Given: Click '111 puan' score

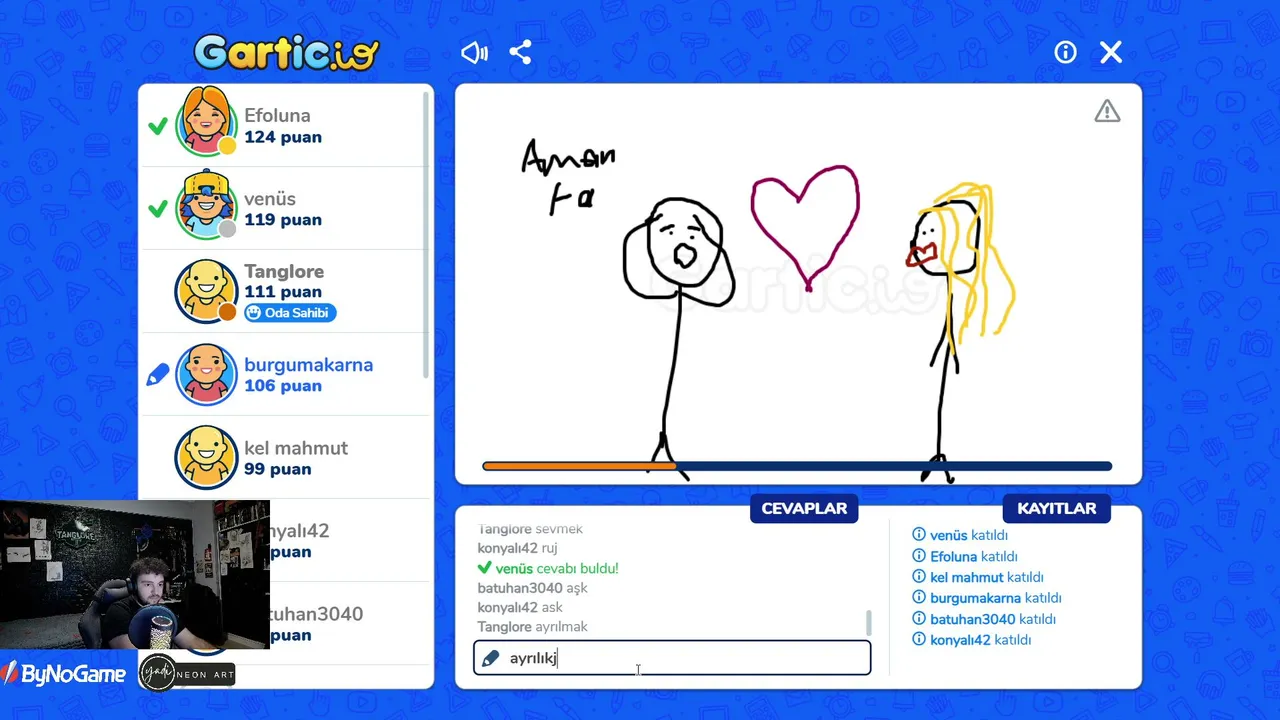Looking at the screenshot, I should point(283,292).
